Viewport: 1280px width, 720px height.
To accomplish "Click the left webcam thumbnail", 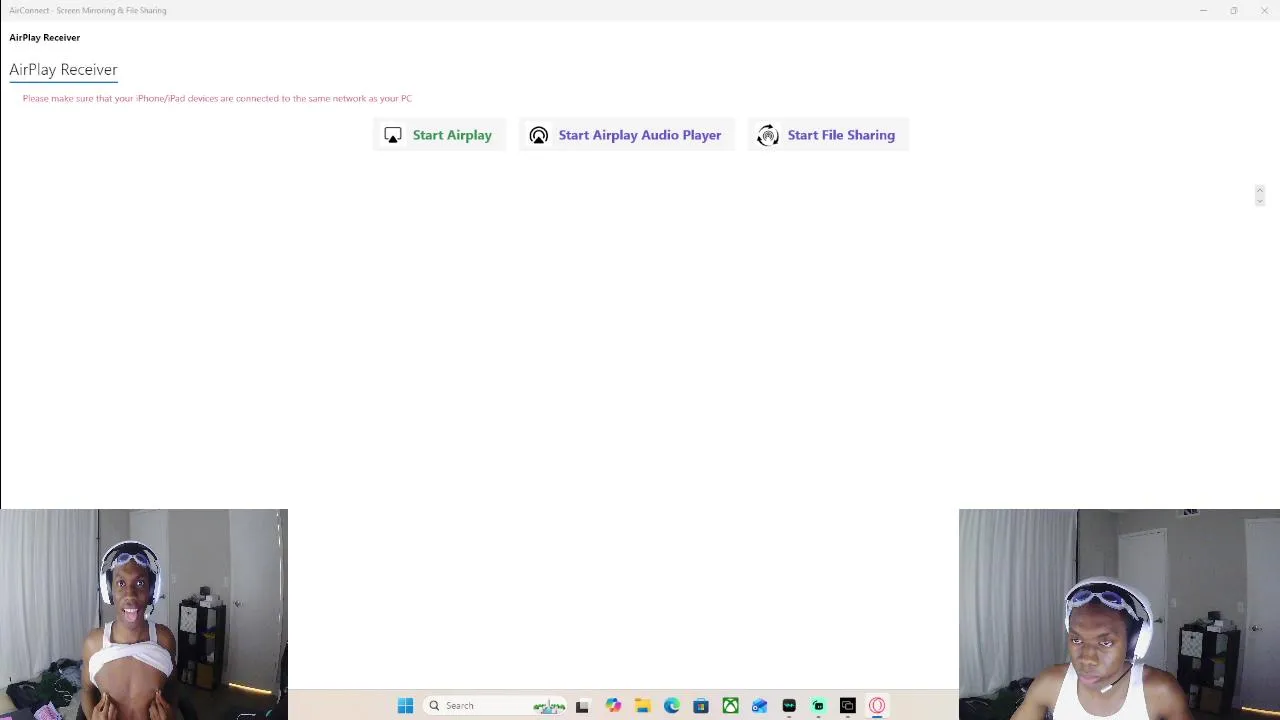I will [x=144, y=614].
